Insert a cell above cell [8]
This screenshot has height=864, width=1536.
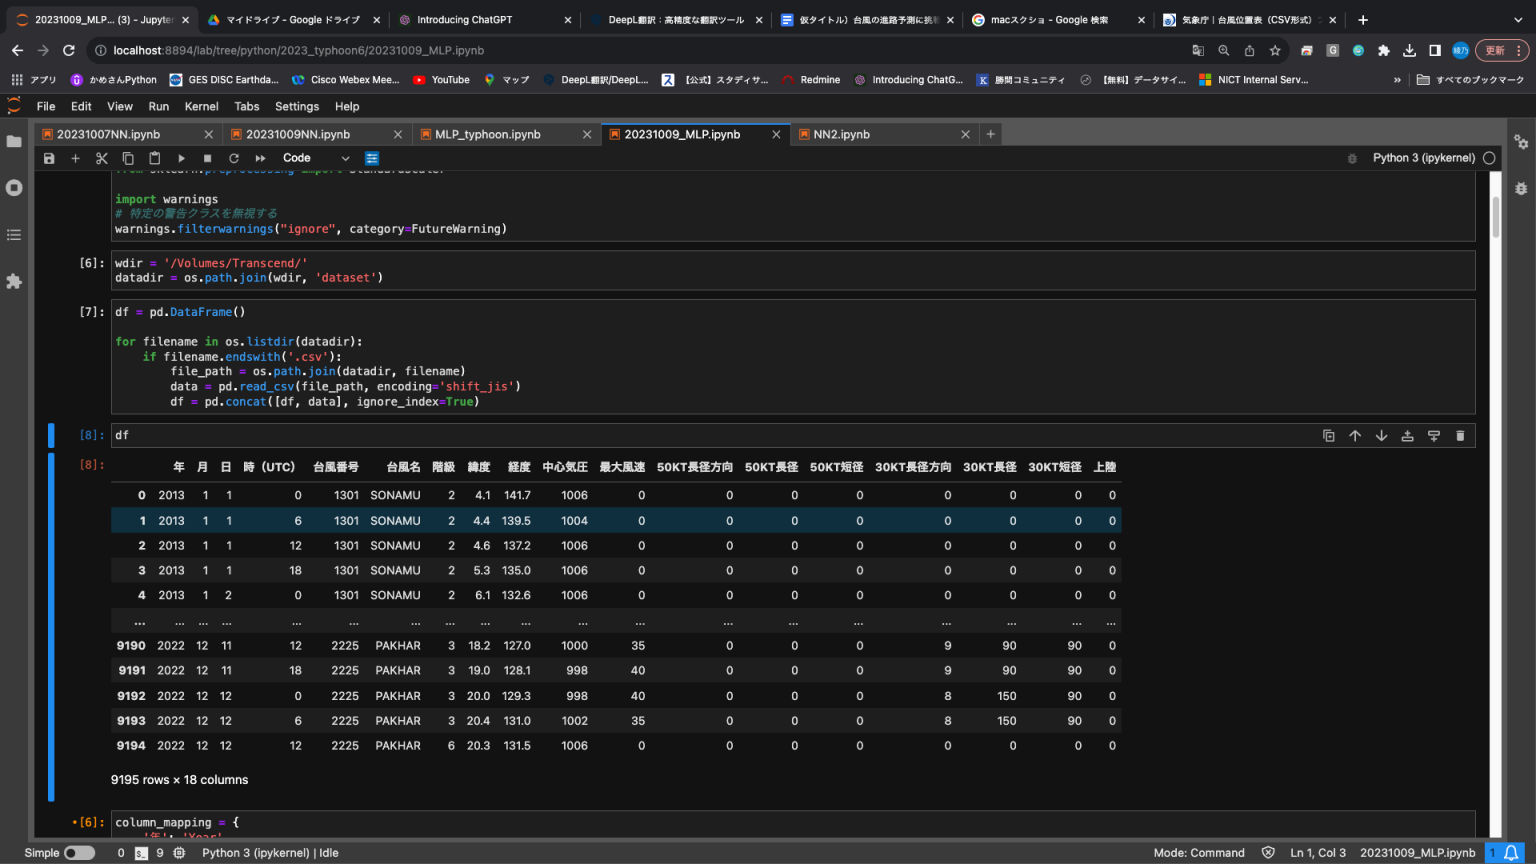click(x=1407, y=435)
